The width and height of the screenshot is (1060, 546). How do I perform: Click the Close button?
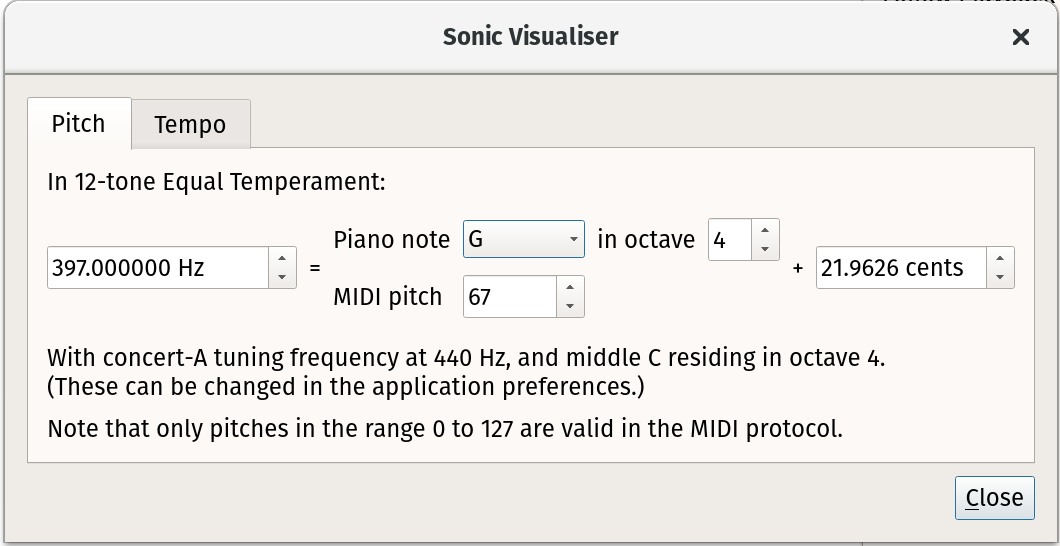[x=994, y=498]
